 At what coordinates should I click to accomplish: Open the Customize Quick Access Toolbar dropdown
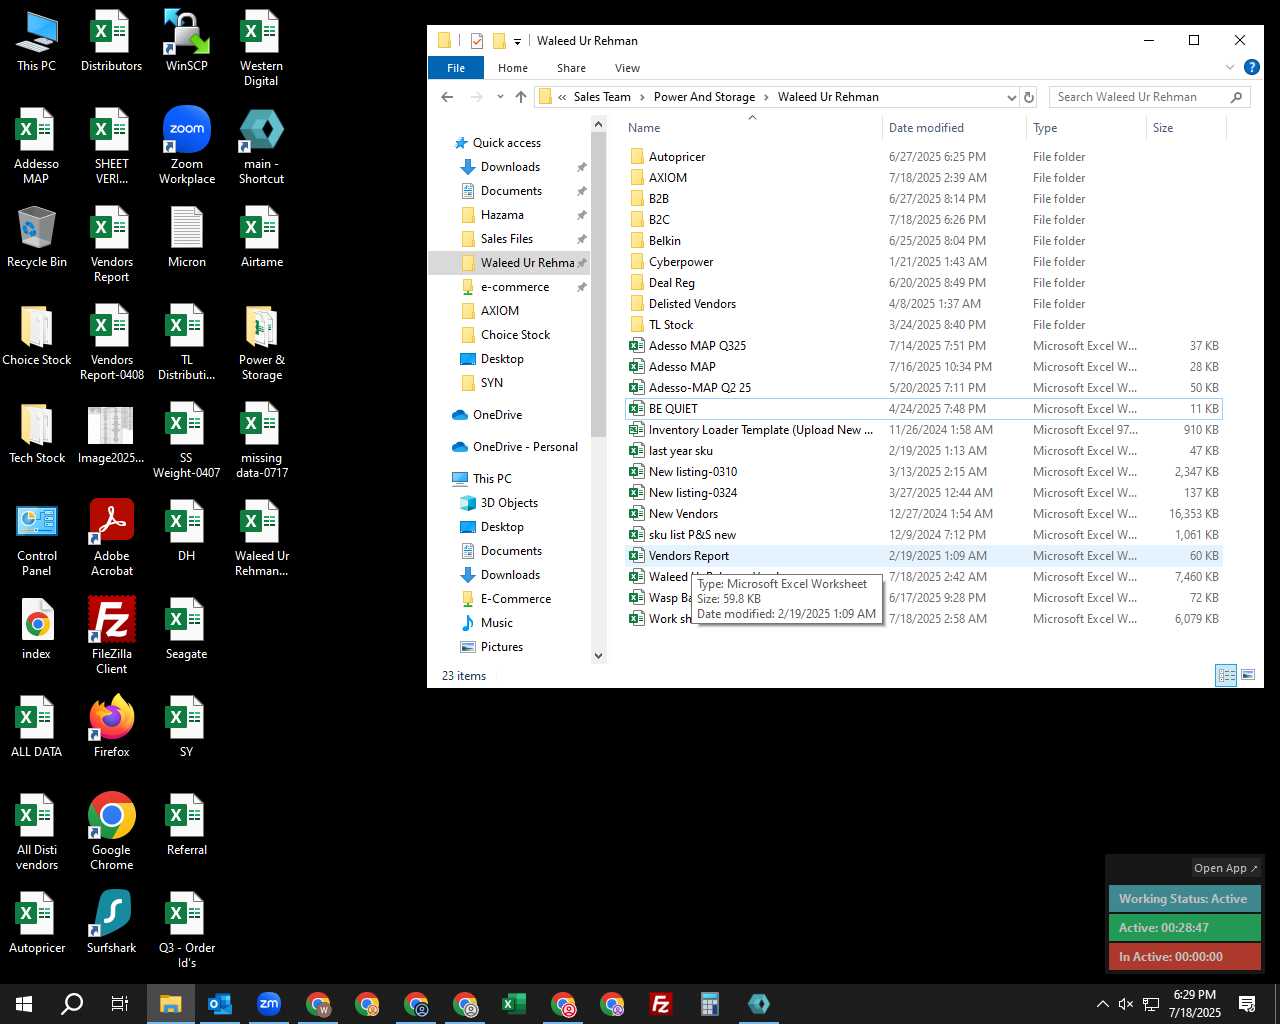tap(517, 41)
